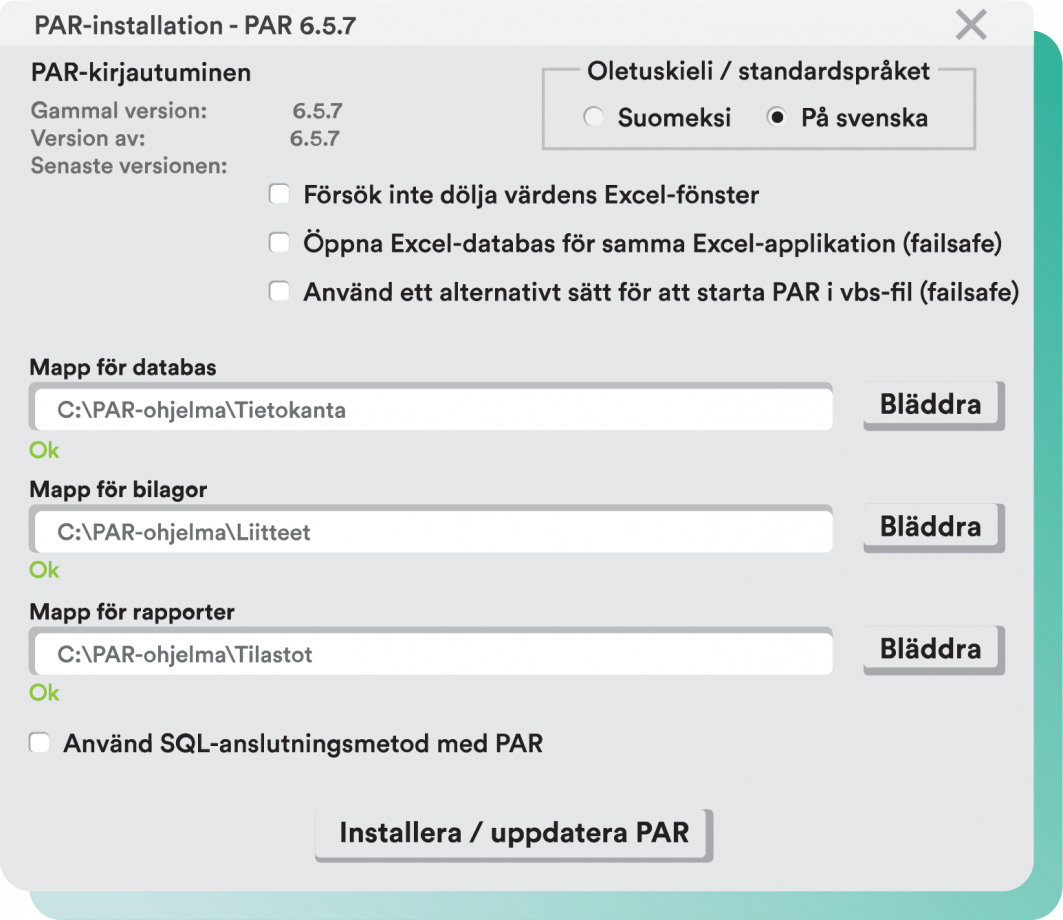Click the PAR-kirjautuminen heading
Image resolution: width=1063 pixels, height=920 pixels.
[x=141, y=73]
